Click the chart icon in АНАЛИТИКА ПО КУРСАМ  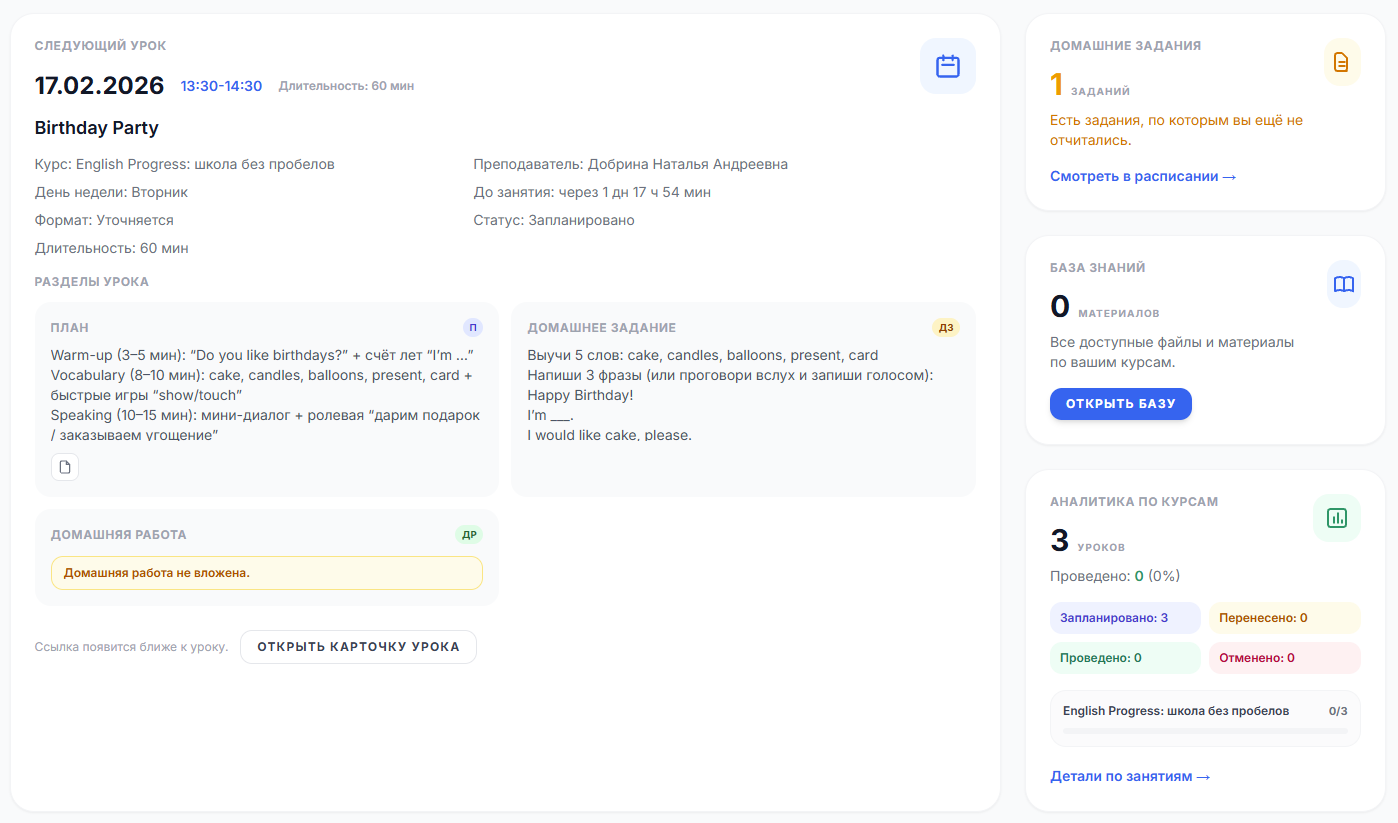pos(1336,517)
